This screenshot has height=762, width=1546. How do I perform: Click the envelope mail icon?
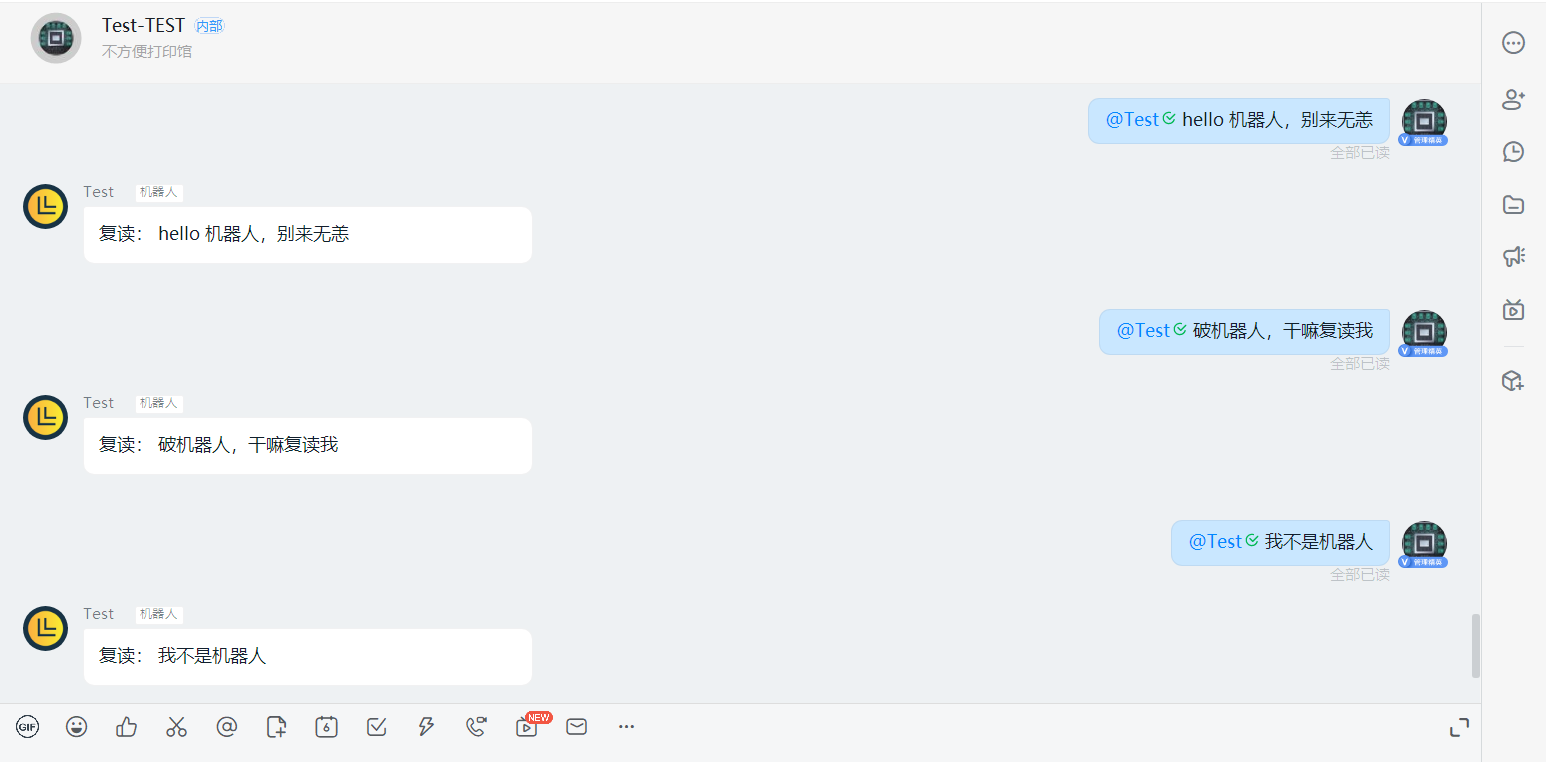click(577, 727)
